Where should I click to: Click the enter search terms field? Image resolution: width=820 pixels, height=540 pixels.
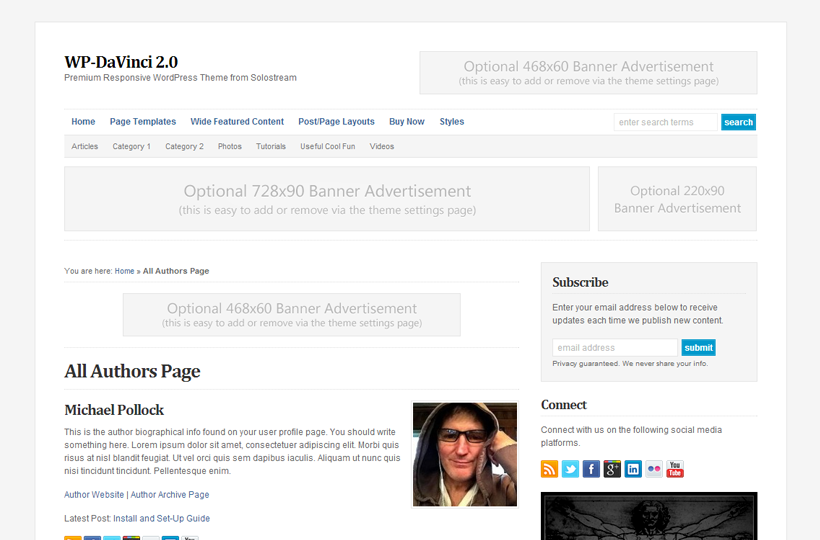click(x=666, y=122)
